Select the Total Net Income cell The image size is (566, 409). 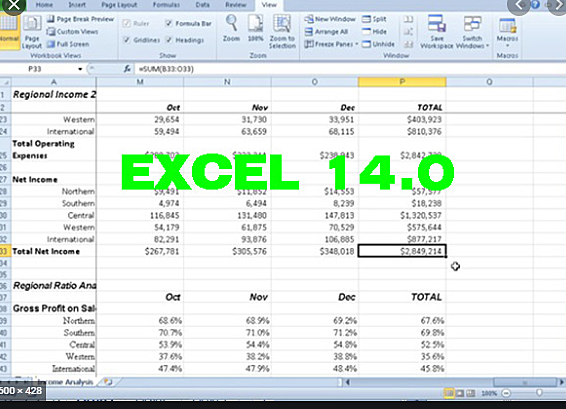(53, 251)
